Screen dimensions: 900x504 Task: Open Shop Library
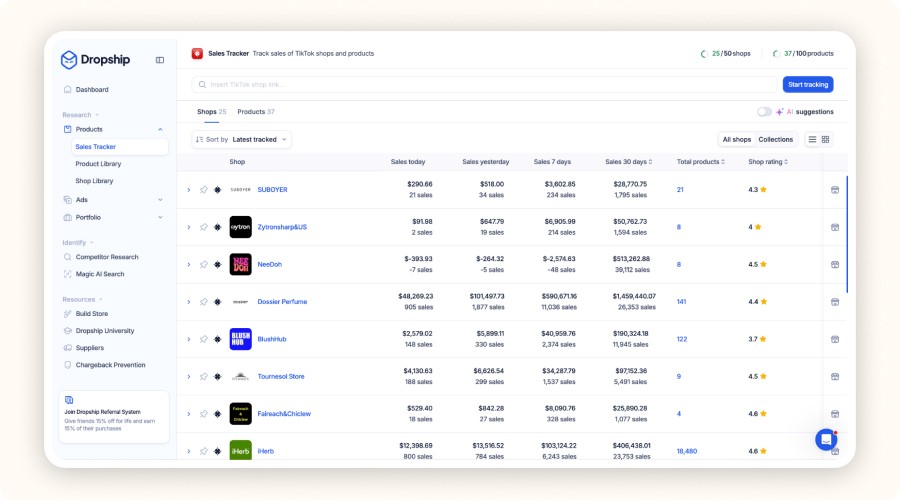tap(94, 181)
